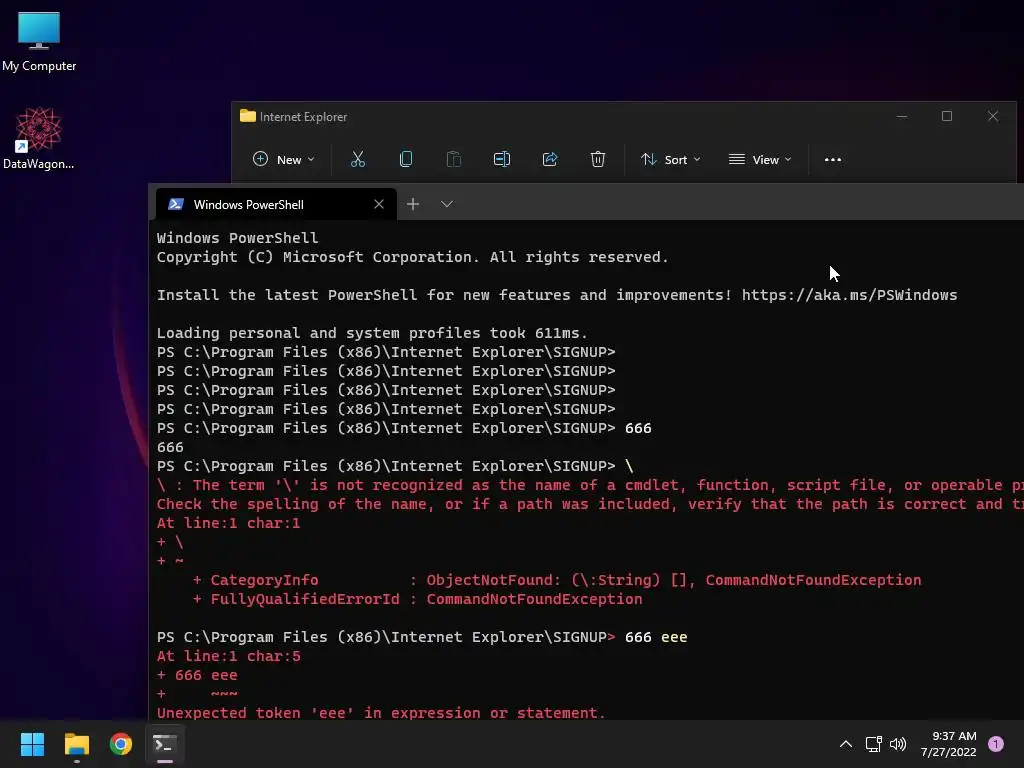
Task: Click the Terminal icon in the taskbar
Action: click(165, 744)
